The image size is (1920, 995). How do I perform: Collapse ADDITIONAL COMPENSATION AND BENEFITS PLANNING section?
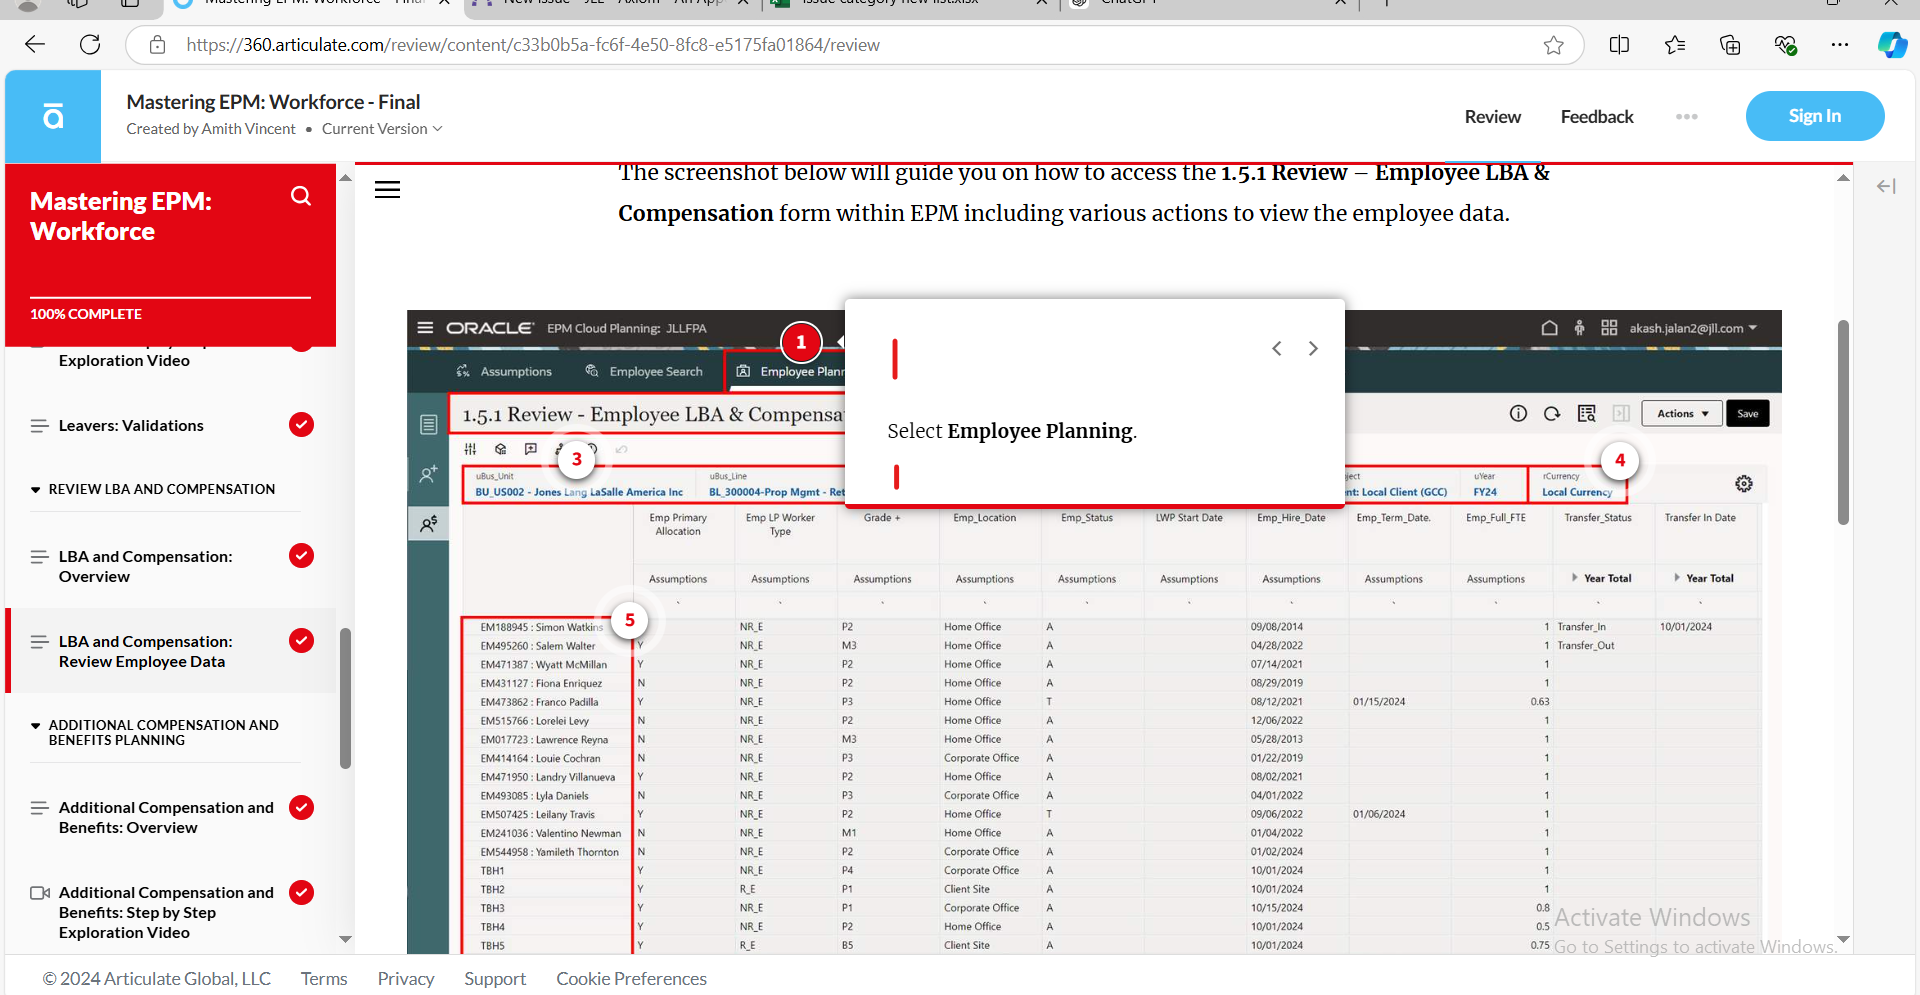pyautogui.click(x=36, y=726)
